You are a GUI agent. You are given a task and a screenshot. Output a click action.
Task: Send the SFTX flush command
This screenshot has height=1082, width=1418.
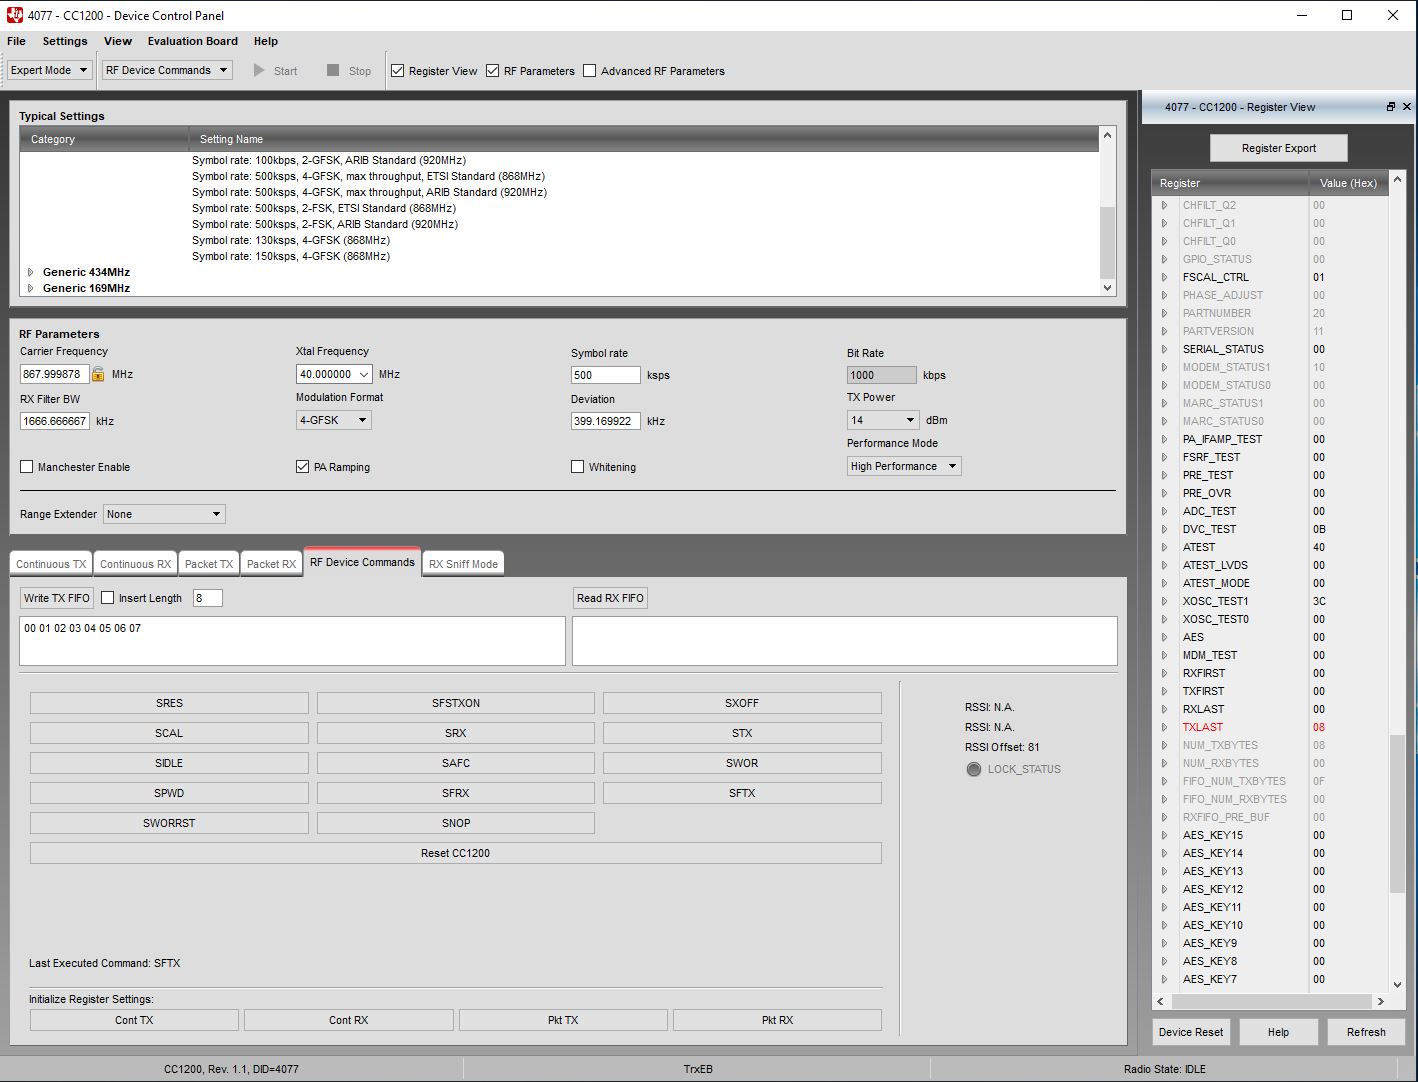click(x=742, y=793)
